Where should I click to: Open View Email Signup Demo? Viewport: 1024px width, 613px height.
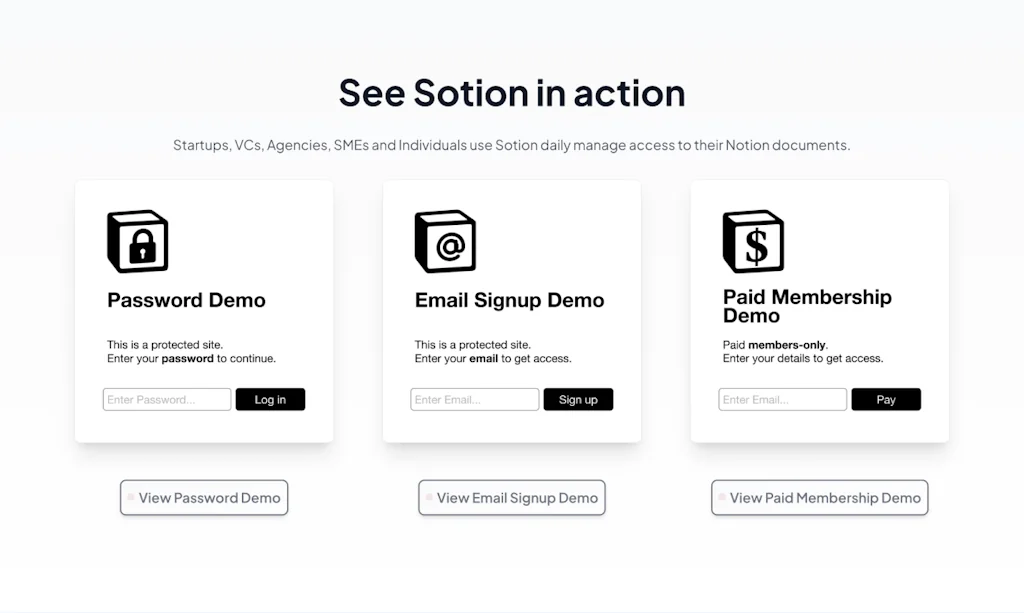click(512, 497)
